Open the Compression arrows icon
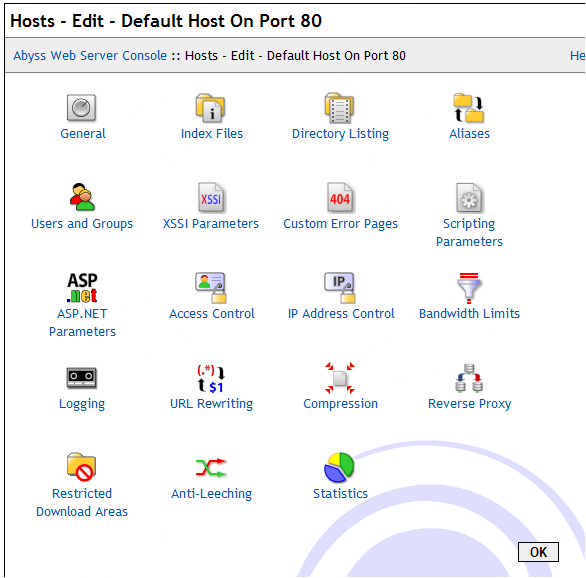The image size is (586, 578). pos(340,378)
